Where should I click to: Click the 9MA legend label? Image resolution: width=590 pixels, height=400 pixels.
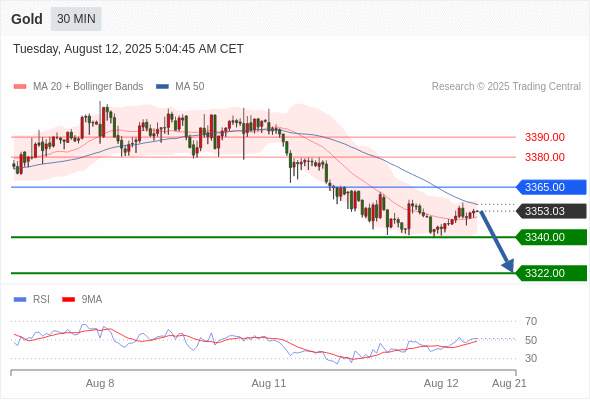[92, 300]
